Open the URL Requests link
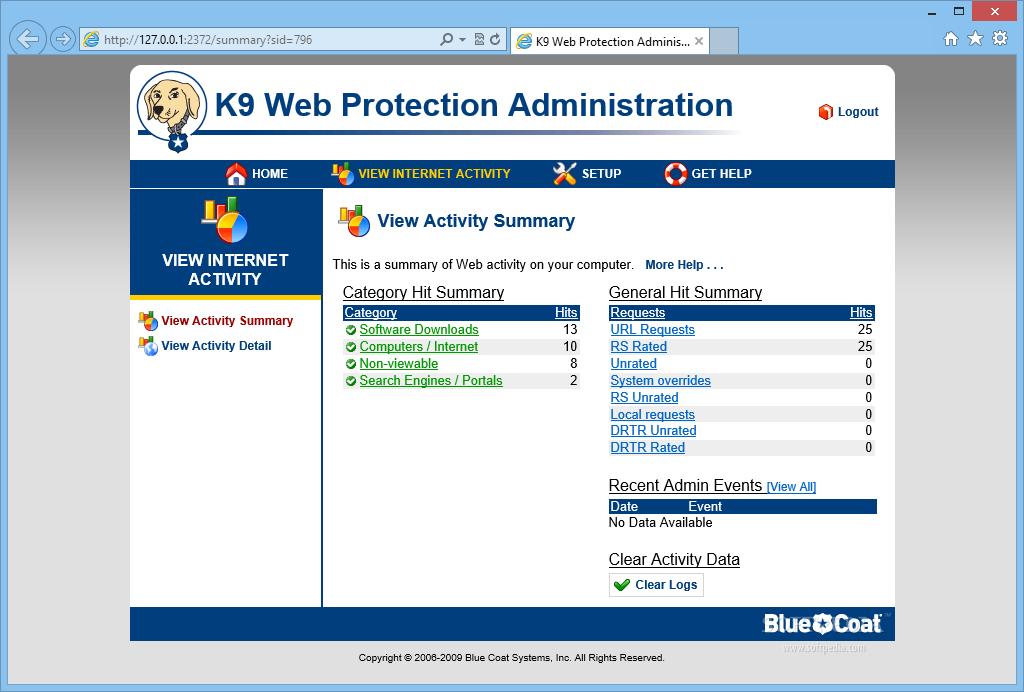The width and height of the screenshot is (1024, 692). tap(652, 330)
